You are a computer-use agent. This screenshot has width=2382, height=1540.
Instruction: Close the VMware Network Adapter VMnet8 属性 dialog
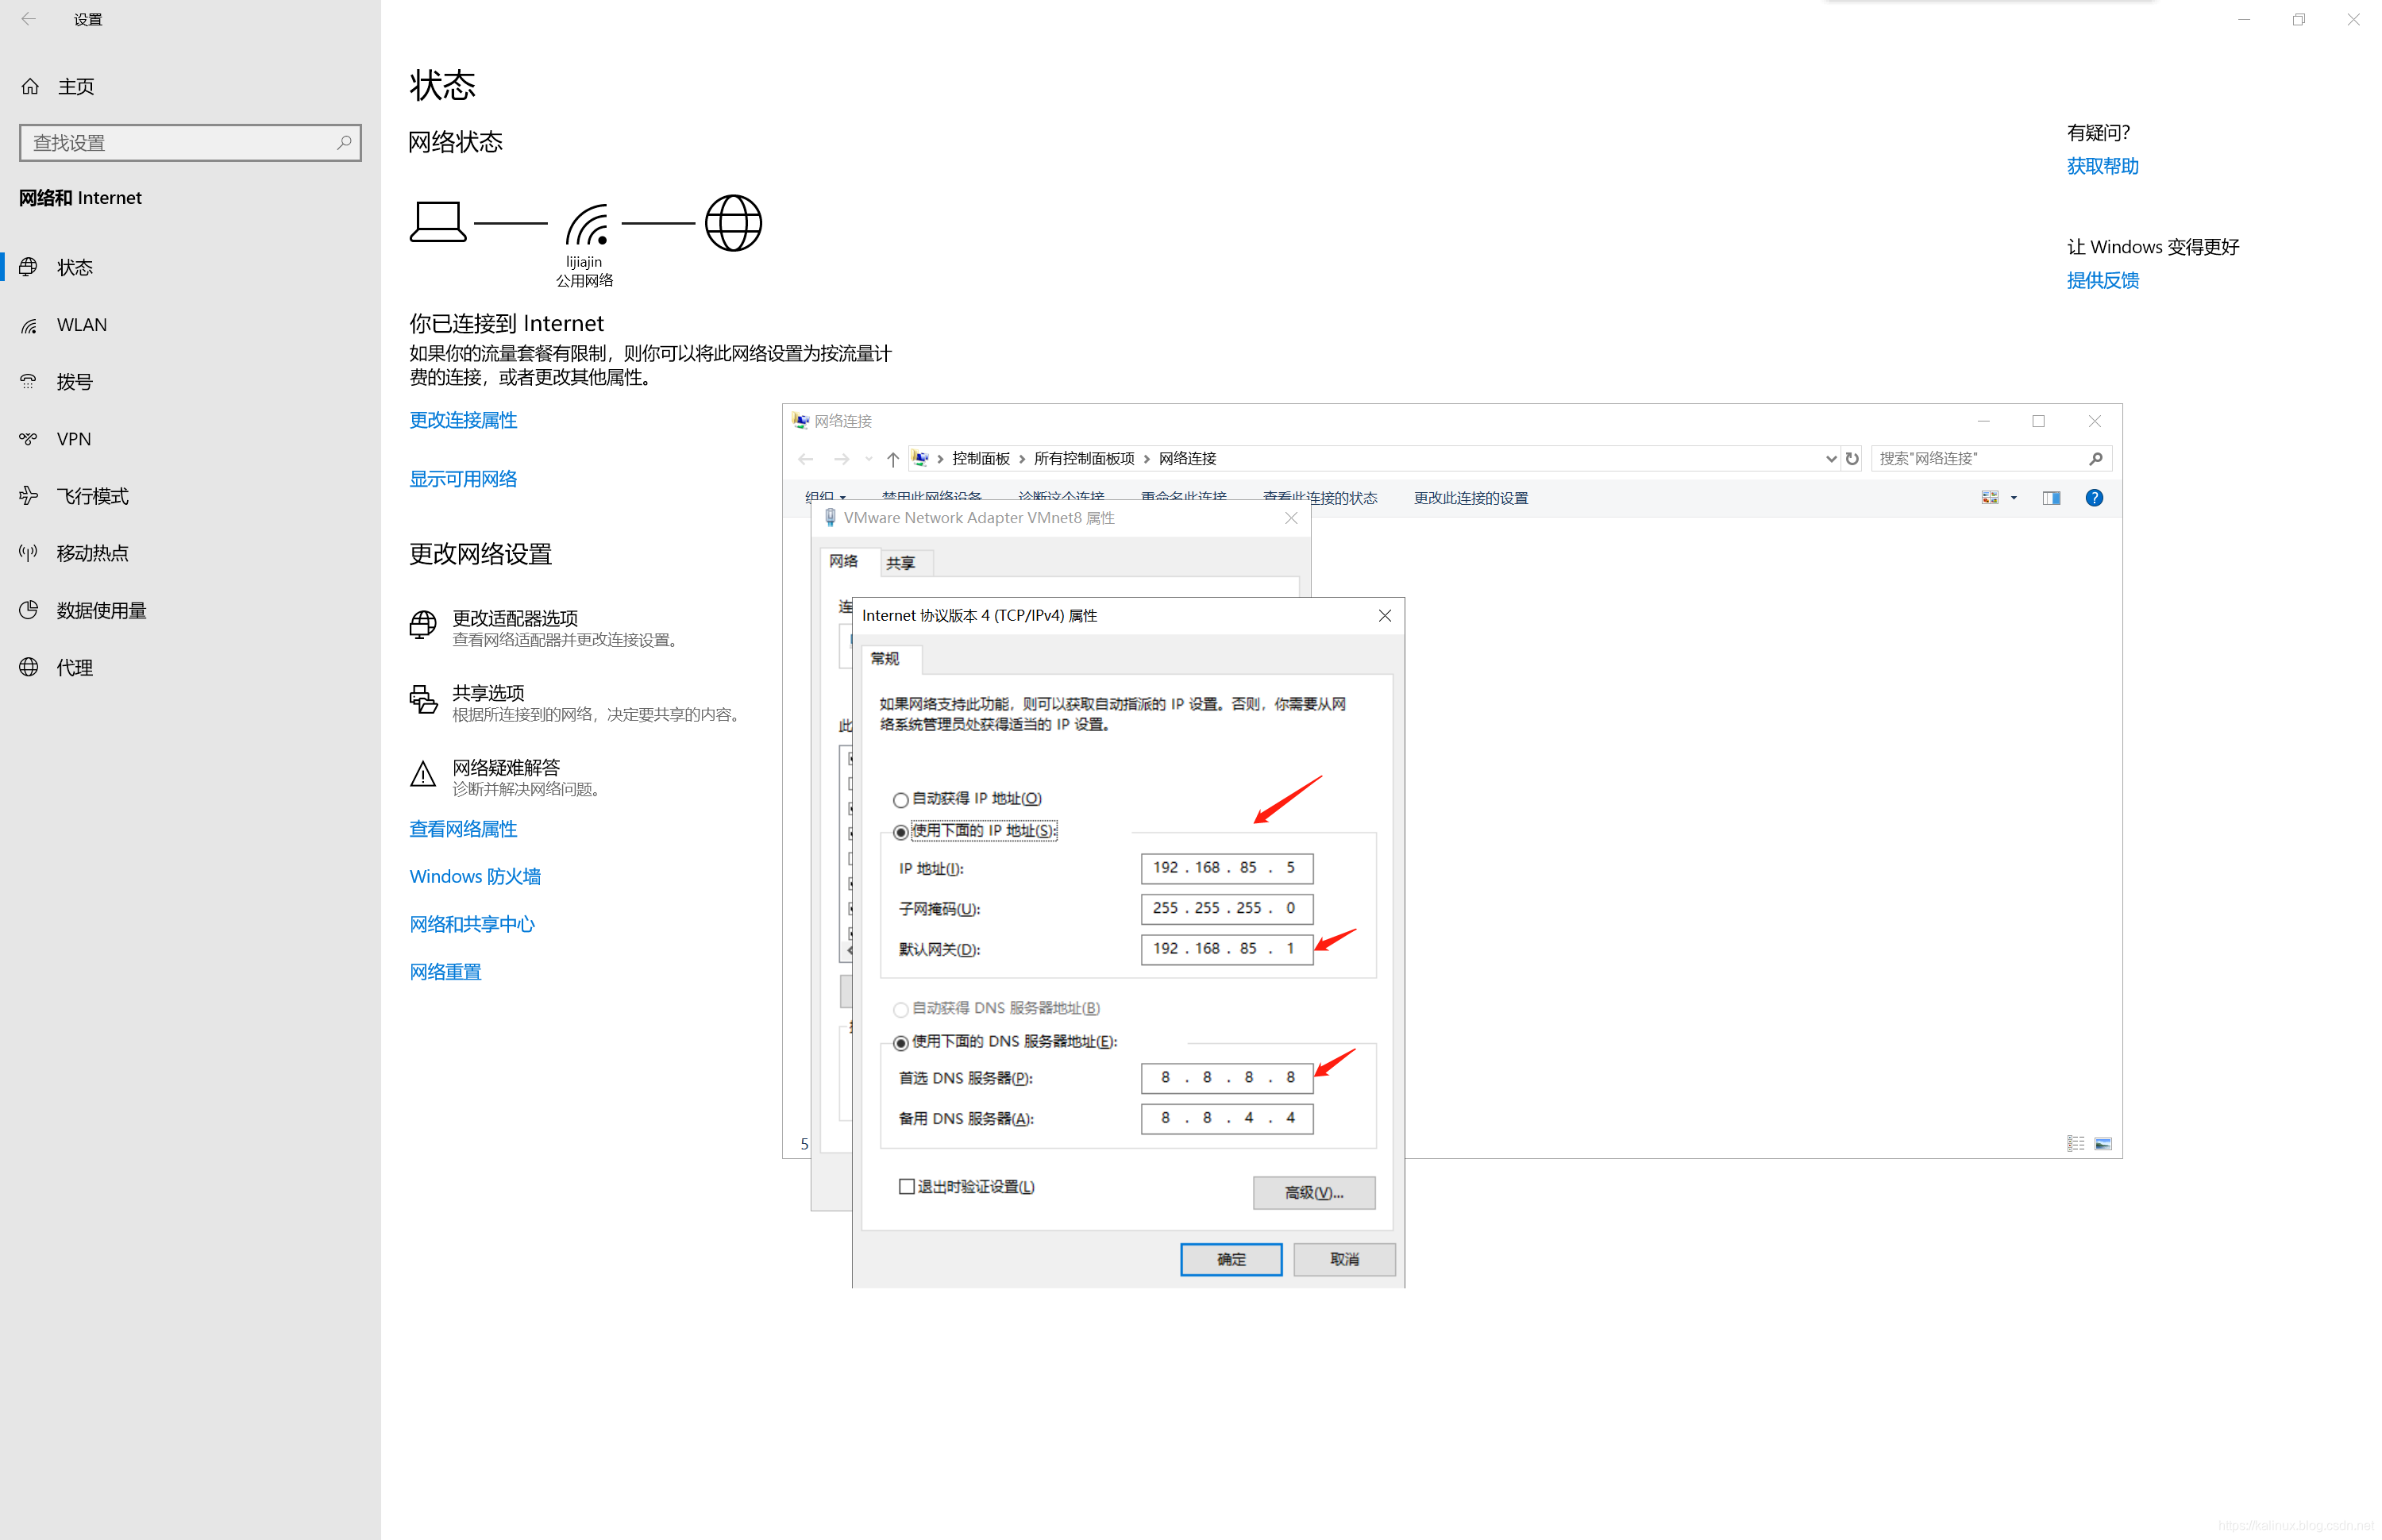(x=1291, y=518)
